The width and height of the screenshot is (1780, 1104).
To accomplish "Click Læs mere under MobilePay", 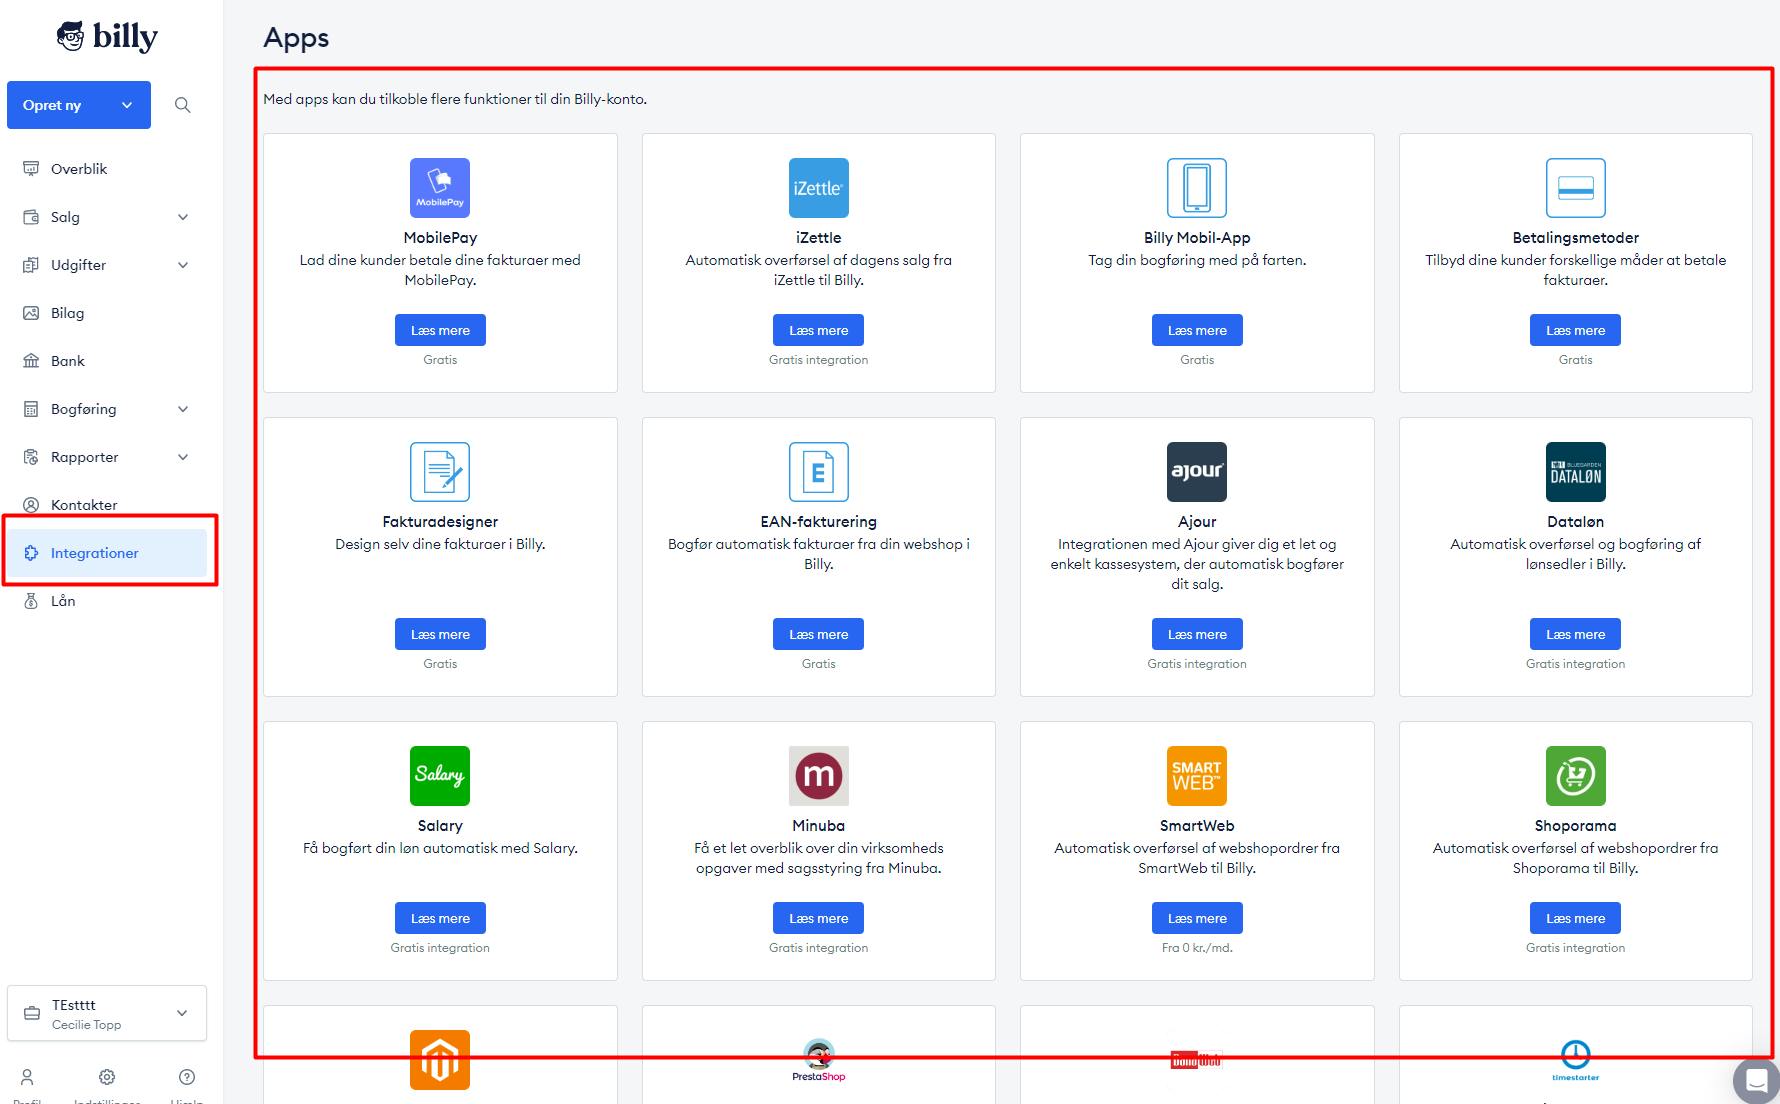I will pyautogui.click(x=440, y=330).
